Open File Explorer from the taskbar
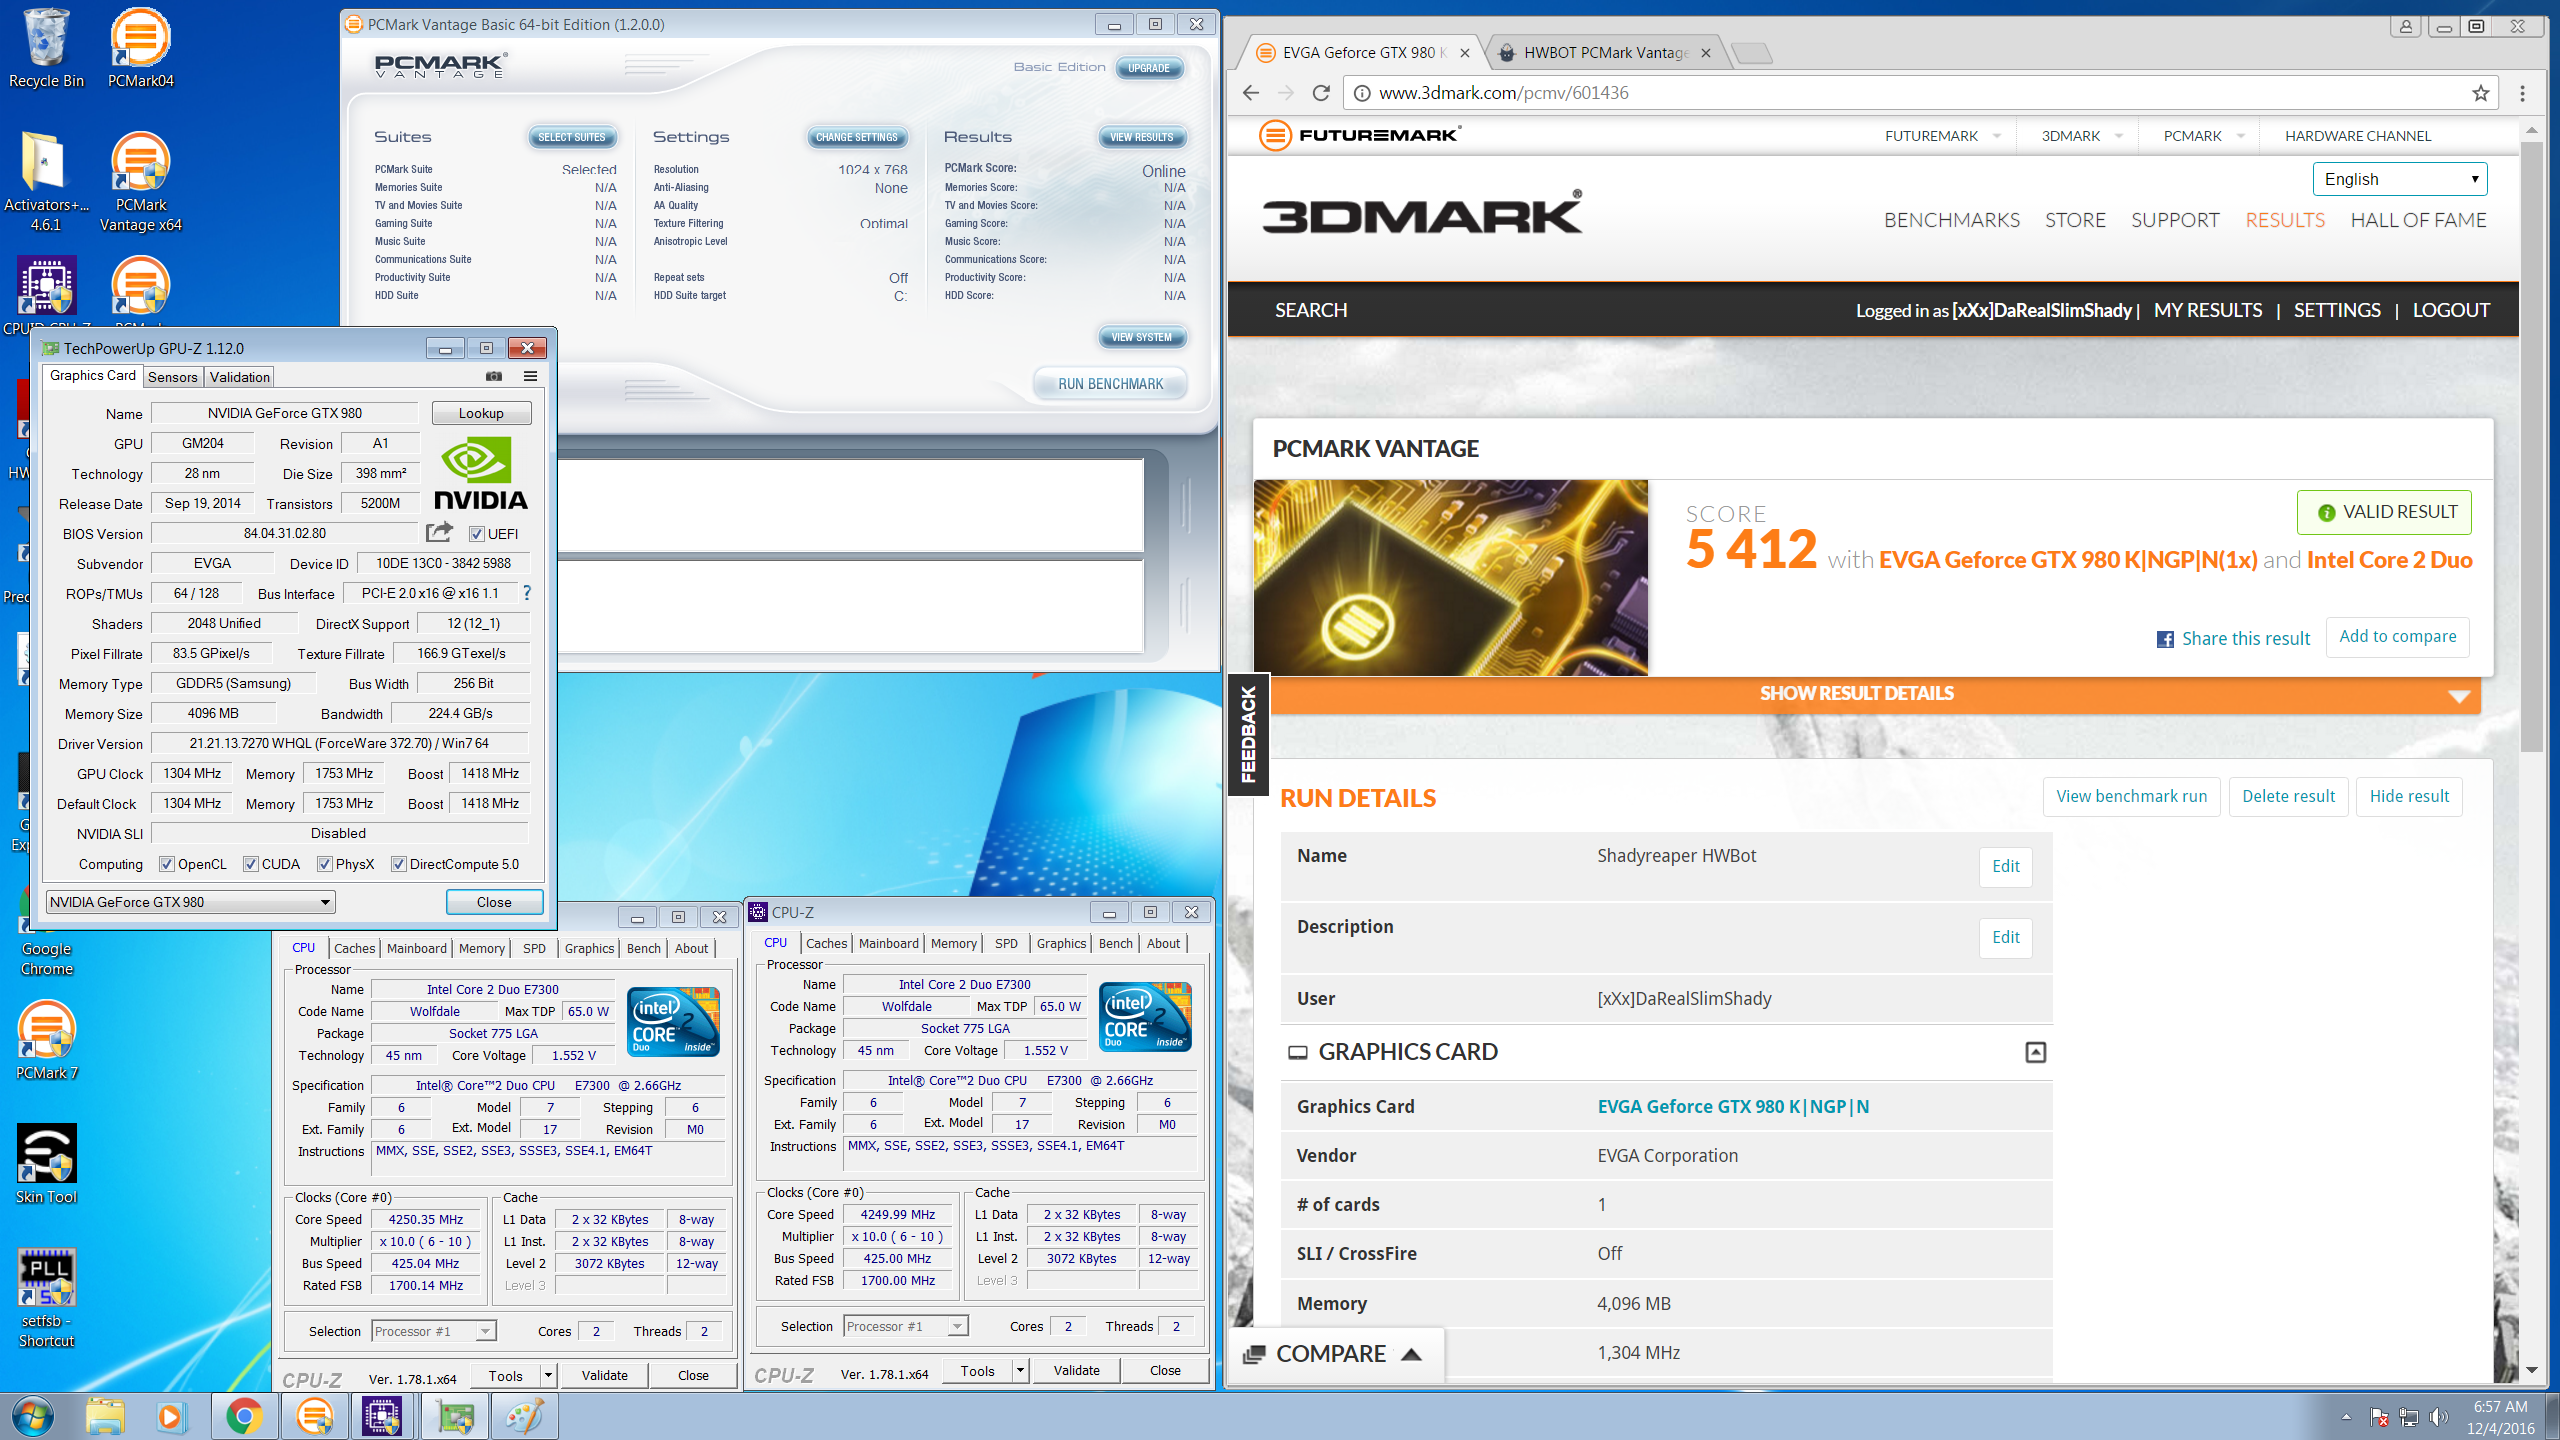The width and height of the screenshot is (2560, 1440). [x=105, y=1416]
